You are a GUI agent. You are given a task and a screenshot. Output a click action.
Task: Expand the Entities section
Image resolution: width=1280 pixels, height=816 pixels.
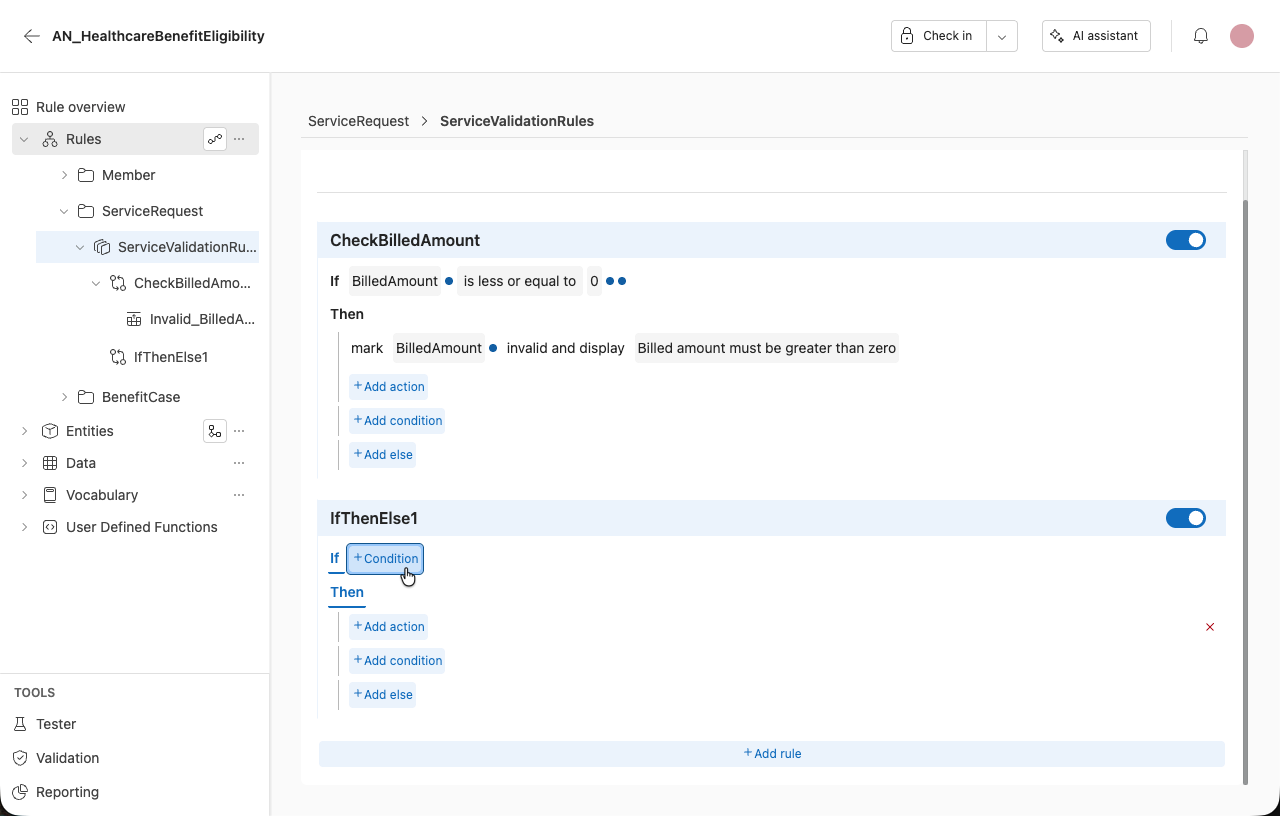(x=24, y=431)
